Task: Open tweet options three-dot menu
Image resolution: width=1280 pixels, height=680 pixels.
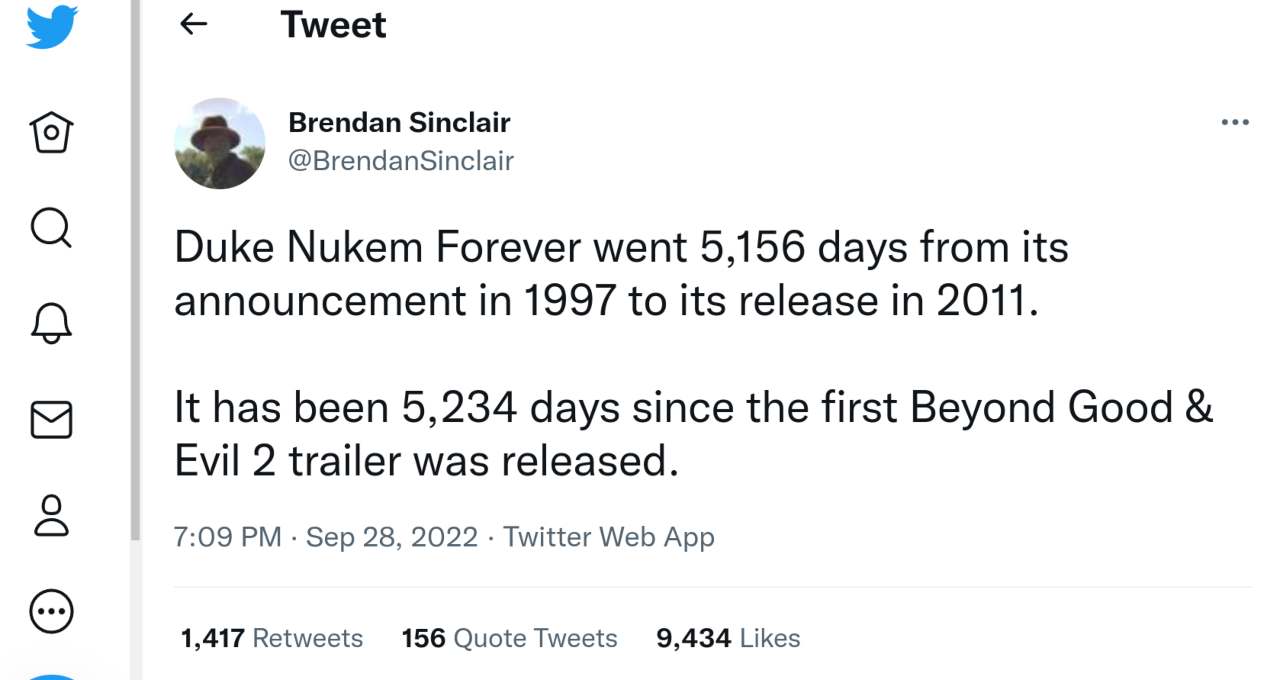Action: 1235,123
